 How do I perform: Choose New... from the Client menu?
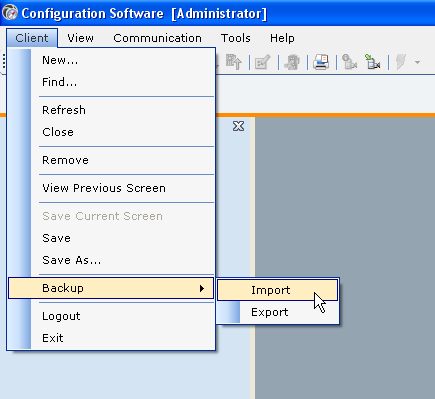[x=111, y=60]
